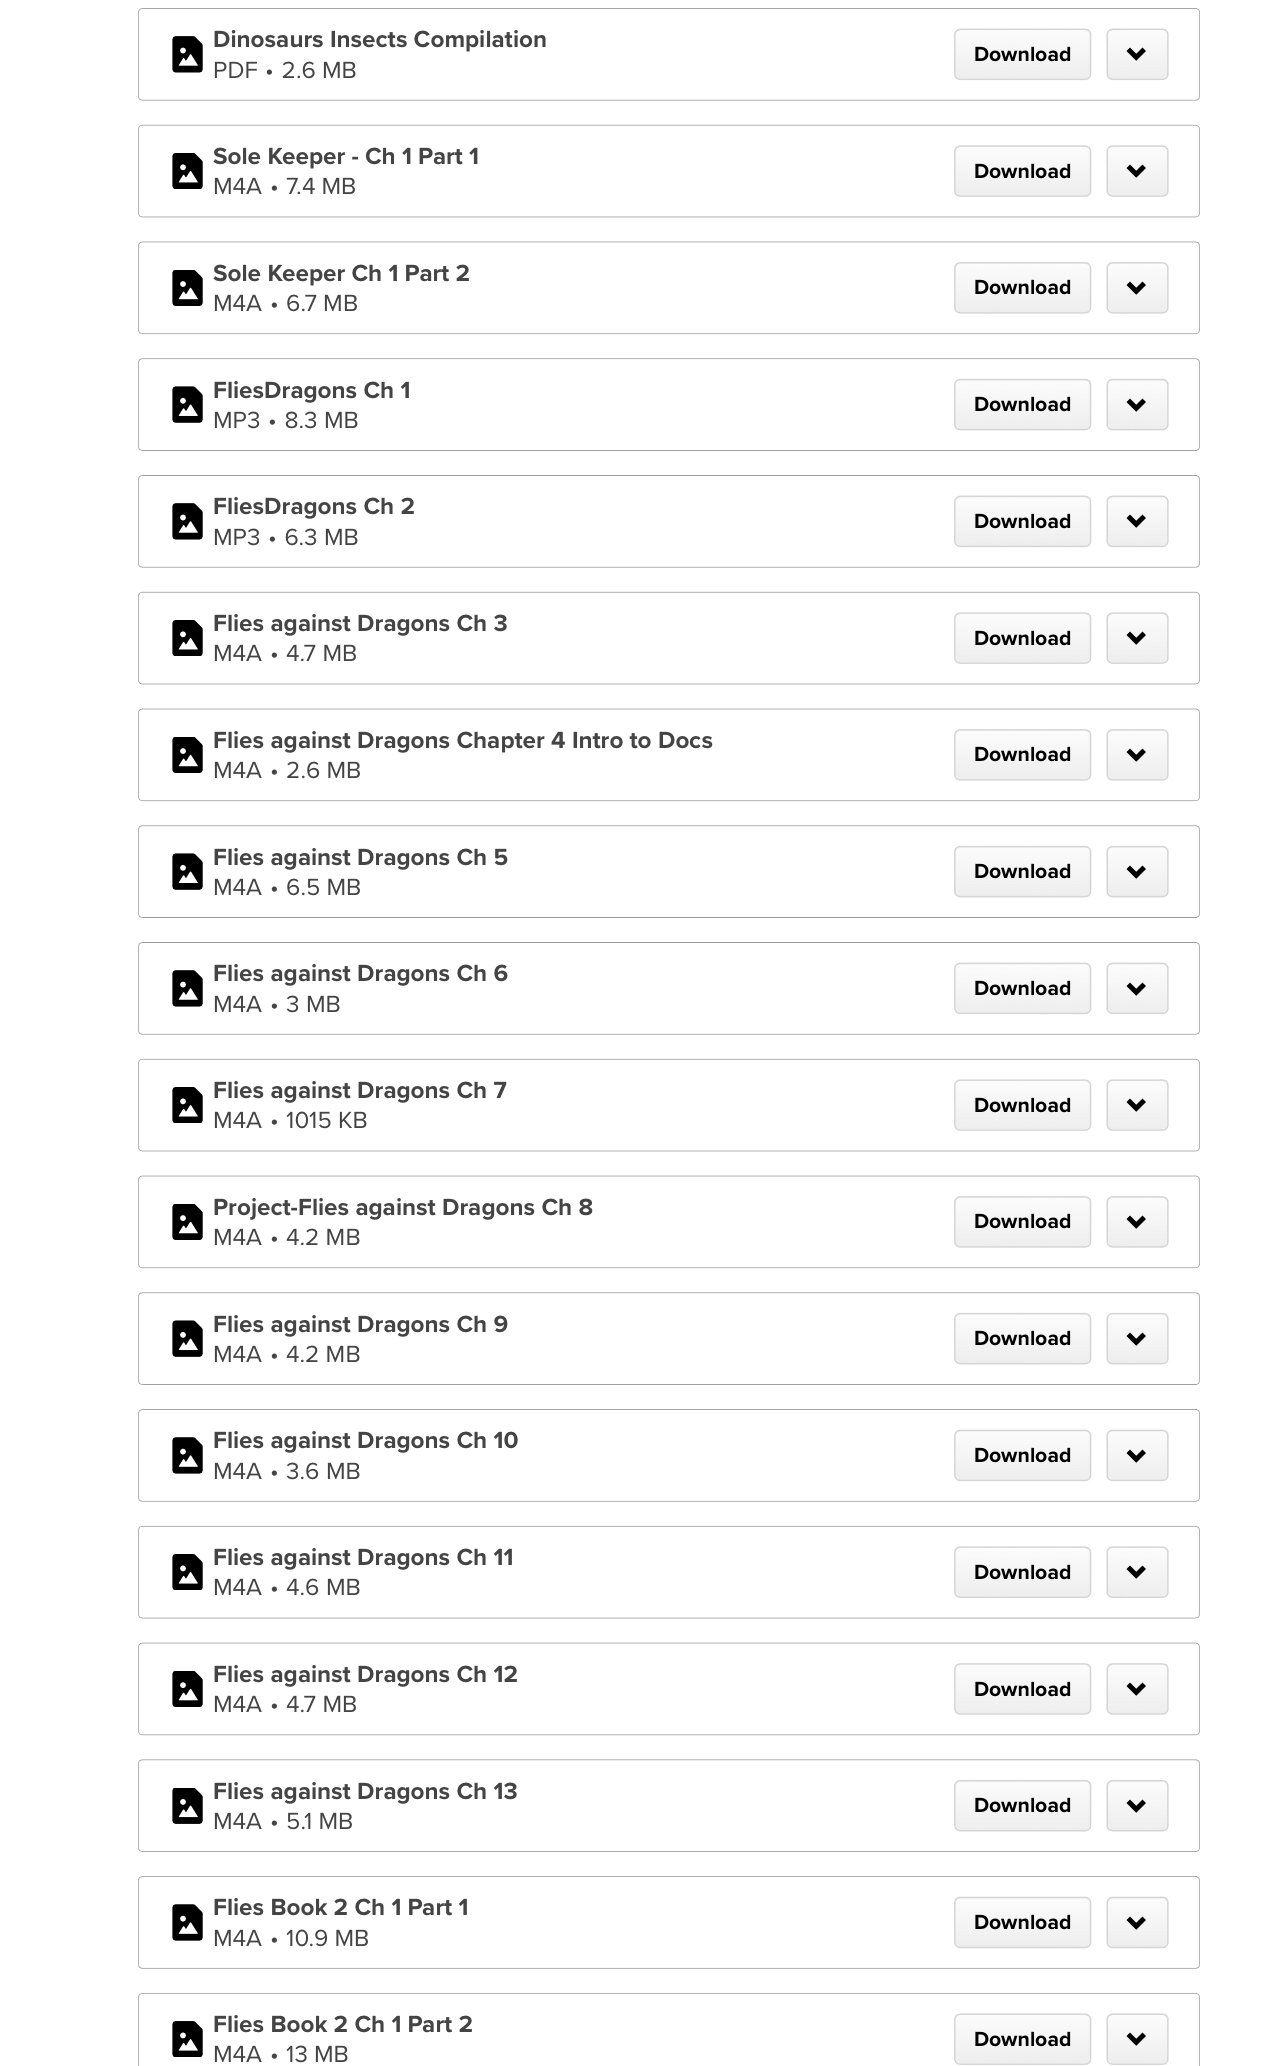Download Flies against Dragons Chapter 4 Intro to Docs
Viewport: 1277px width, 2066px height.
point(1021,754)
